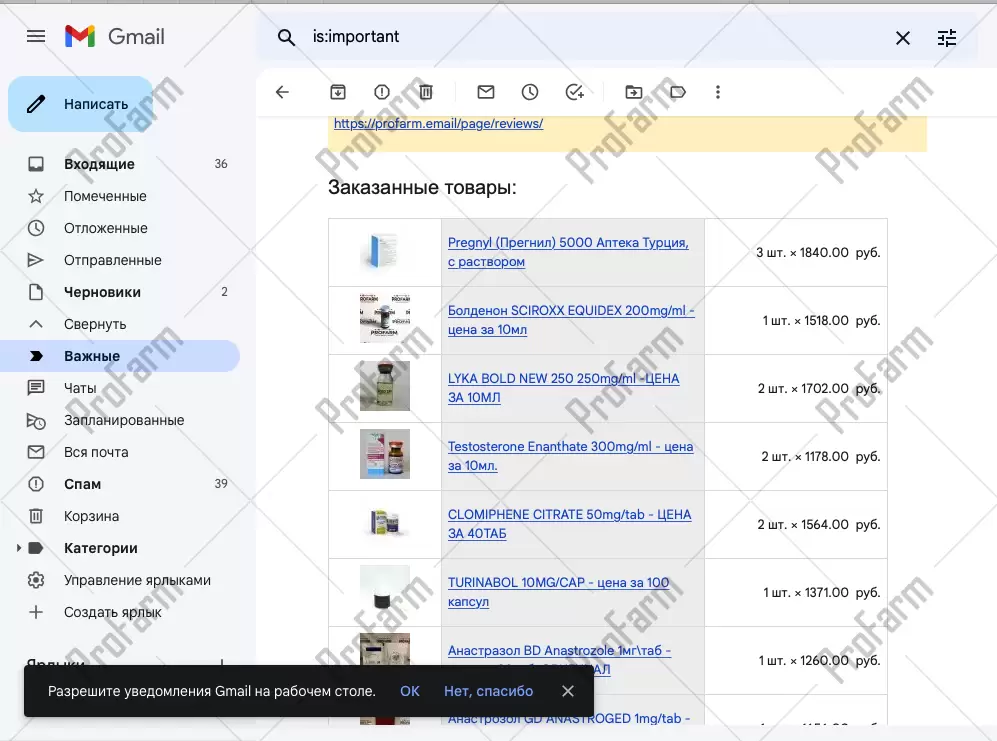Report this email as spam
Viewport: 997px width, 741px height.
click(382, 92)
